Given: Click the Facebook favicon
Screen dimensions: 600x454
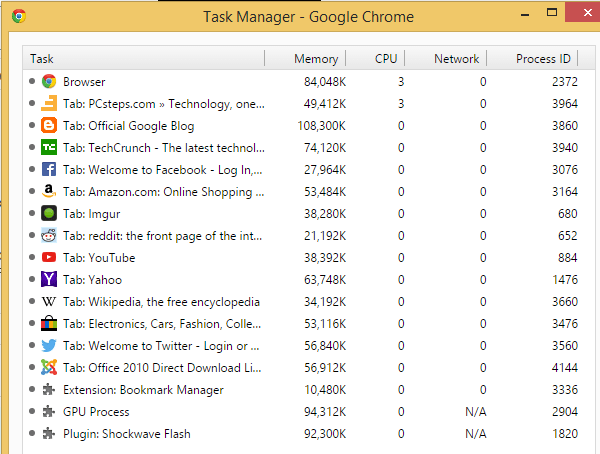Looking at the screenshot, I should click(x=49, y=170).
